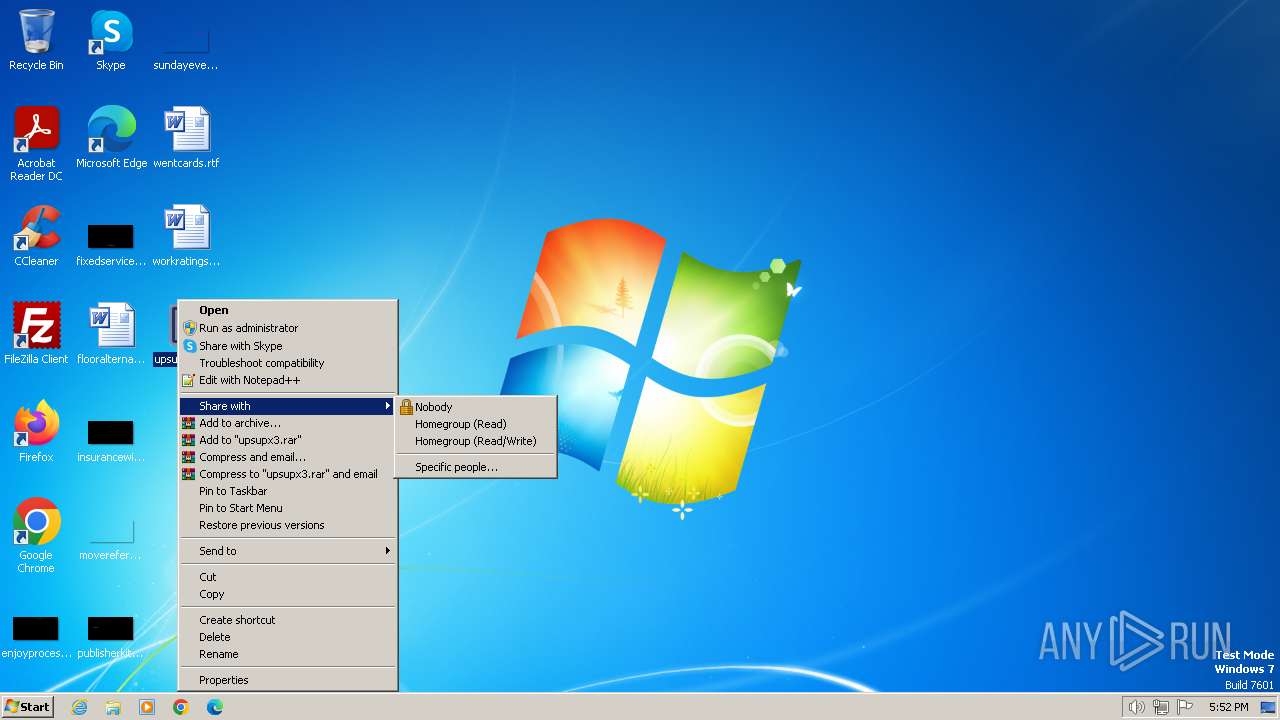Choose Pin to Taskbar
This screenshot has height=720, width=1280.
[x=288, y=491]
